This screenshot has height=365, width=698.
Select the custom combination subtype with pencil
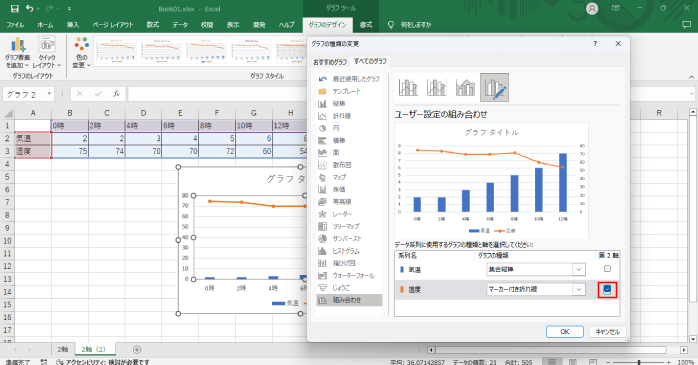pyautogui.click(x=494, y=87)
